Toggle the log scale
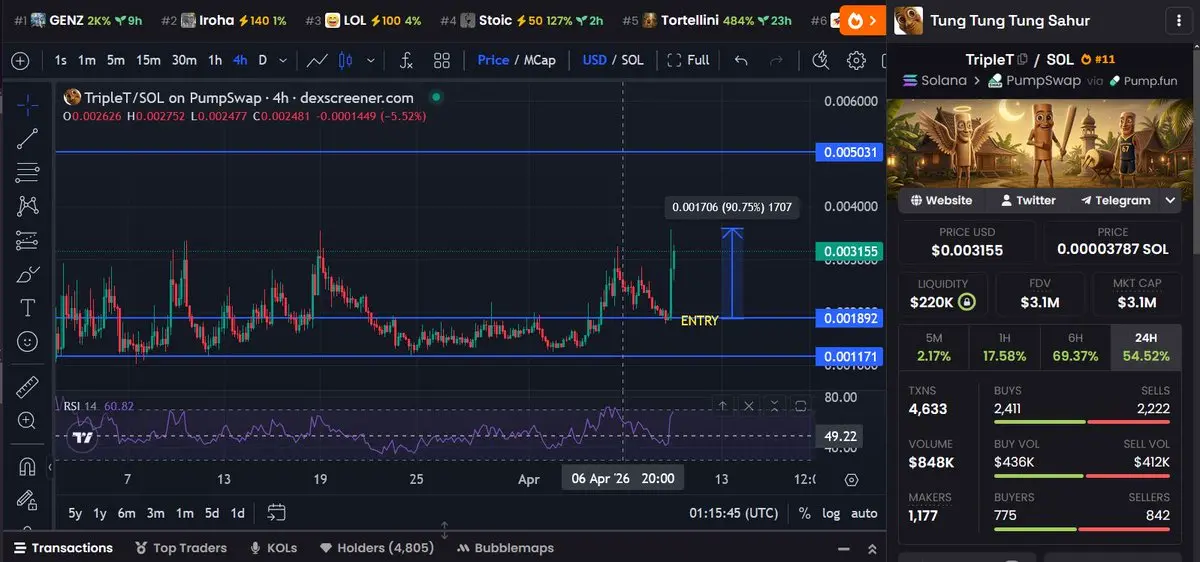 click(831, 513)
